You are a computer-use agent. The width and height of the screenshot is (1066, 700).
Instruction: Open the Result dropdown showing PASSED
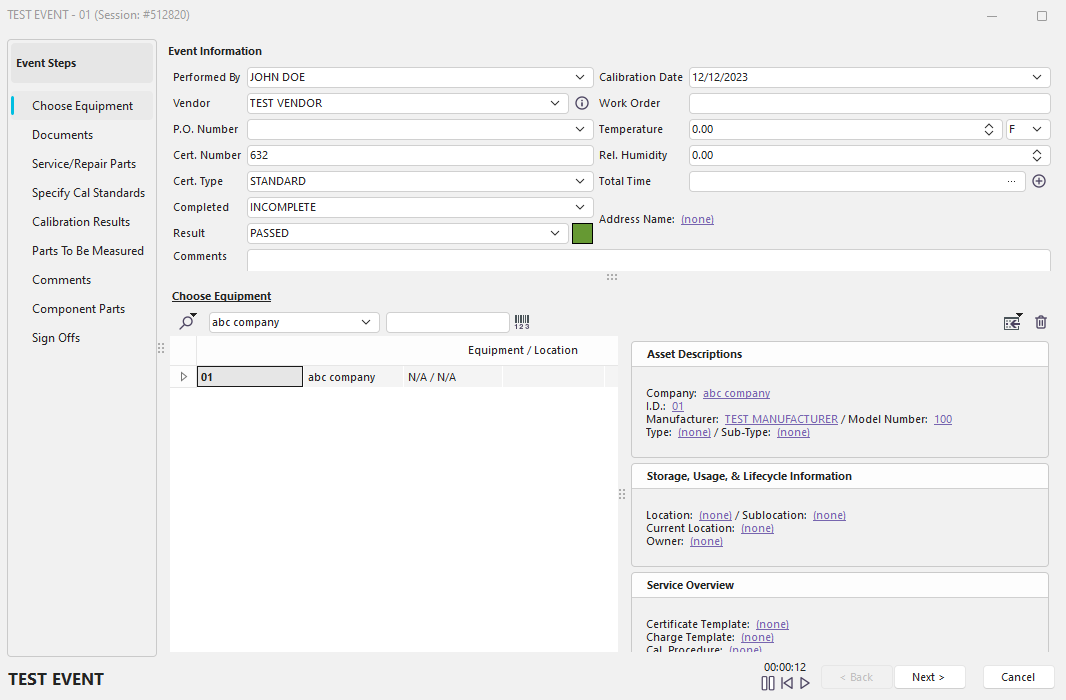pyautogui.click(x=556, y=233)
